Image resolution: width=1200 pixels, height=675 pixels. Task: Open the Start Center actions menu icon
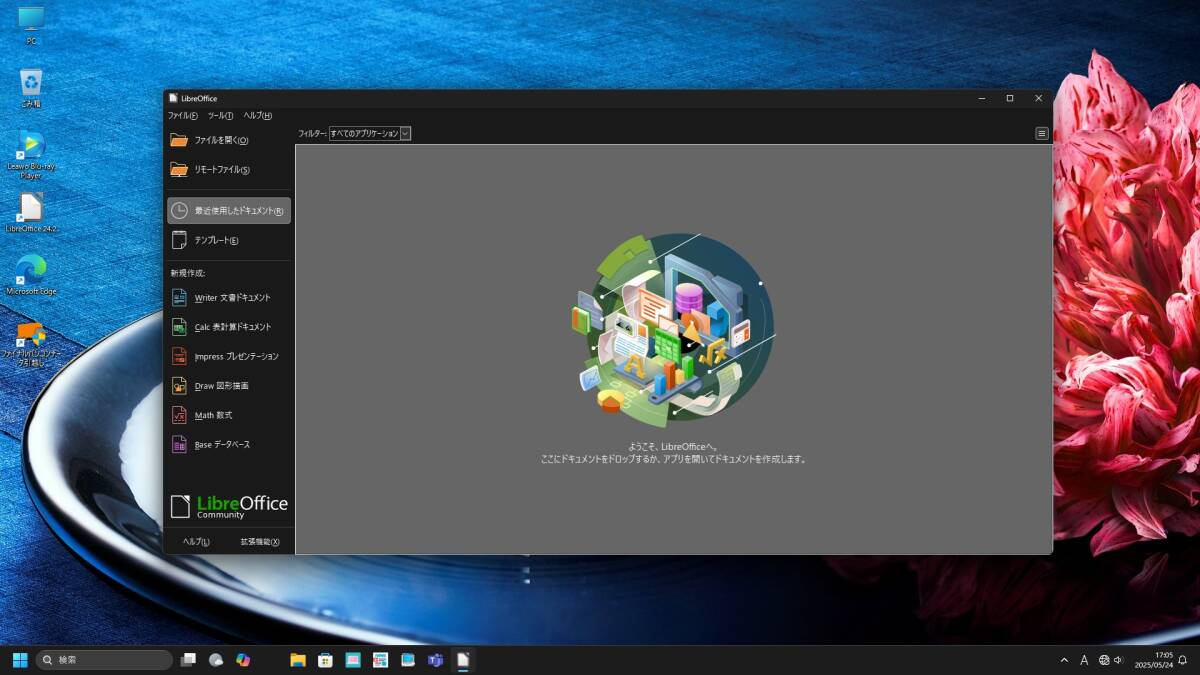pyautogui.click(x=1042, y=133)
